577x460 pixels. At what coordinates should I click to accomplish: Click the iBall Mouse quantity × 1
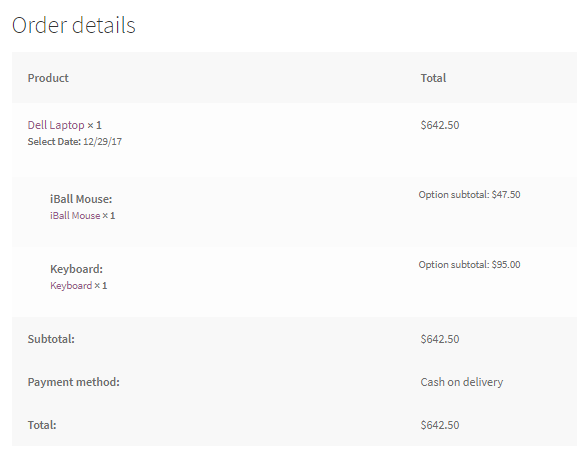point(109,216)
